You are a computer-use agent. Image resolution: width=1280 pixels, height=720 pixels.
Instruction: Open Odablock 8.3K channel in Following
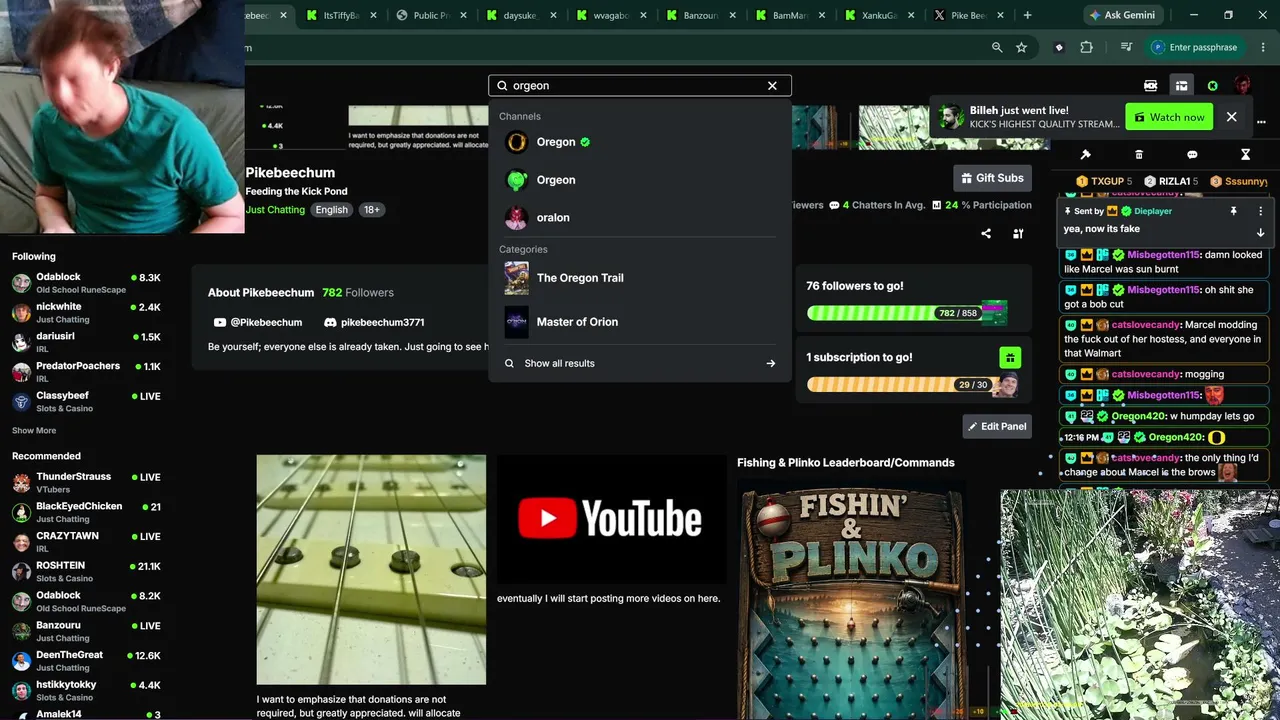coord(86,283)
